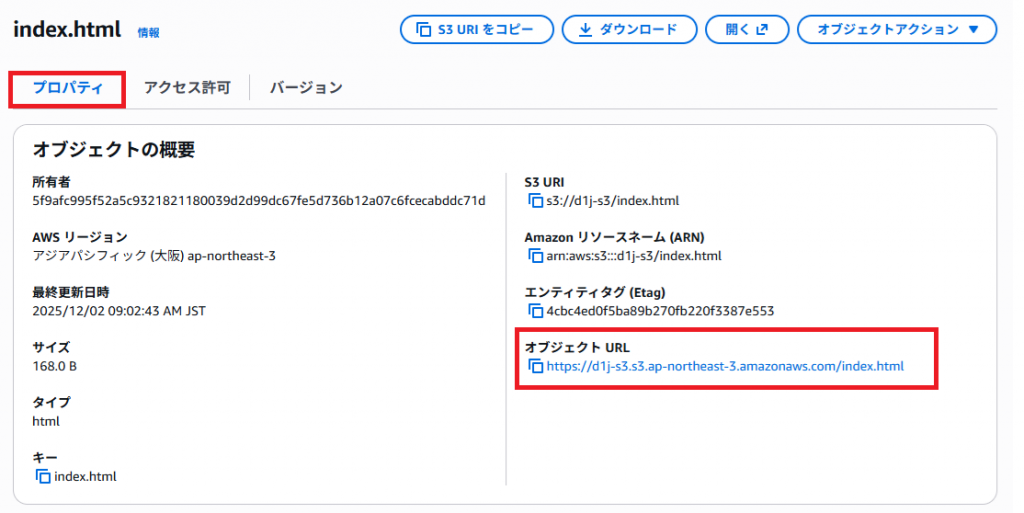The height and width of the screenshot is (513, 1024).
Task: Click the copy icon next to the object URL
Action: coord(535,366)
